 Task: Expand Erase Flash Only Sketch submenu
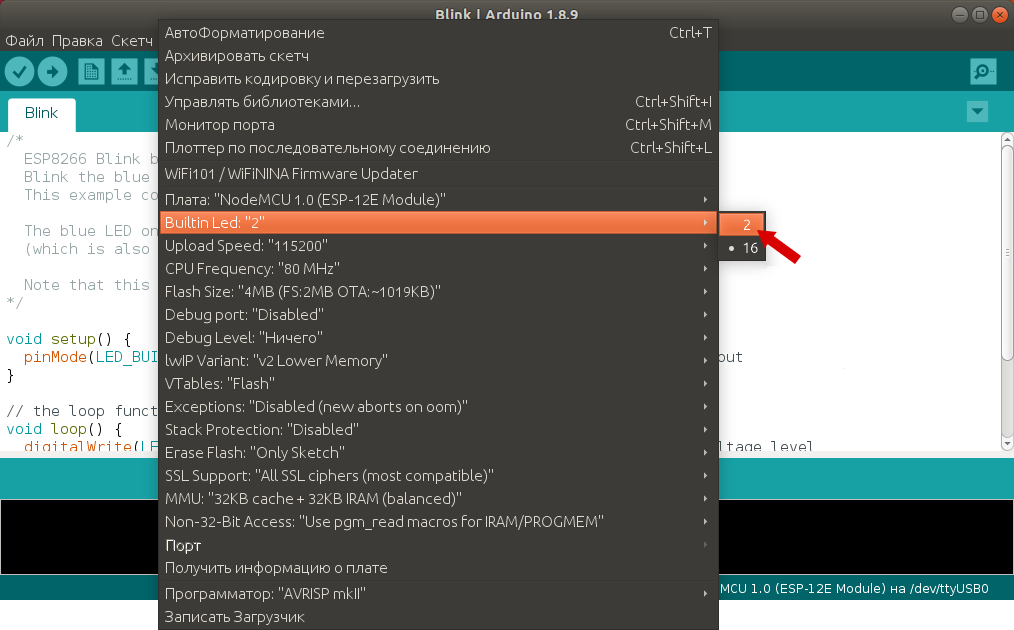tap(438, 453)
